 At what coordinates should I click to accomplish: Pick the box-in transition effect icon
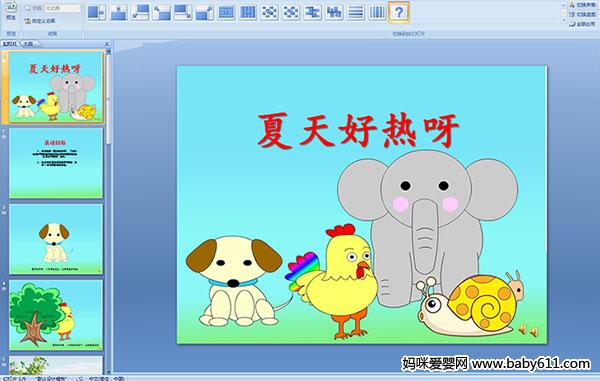point(226,12)
